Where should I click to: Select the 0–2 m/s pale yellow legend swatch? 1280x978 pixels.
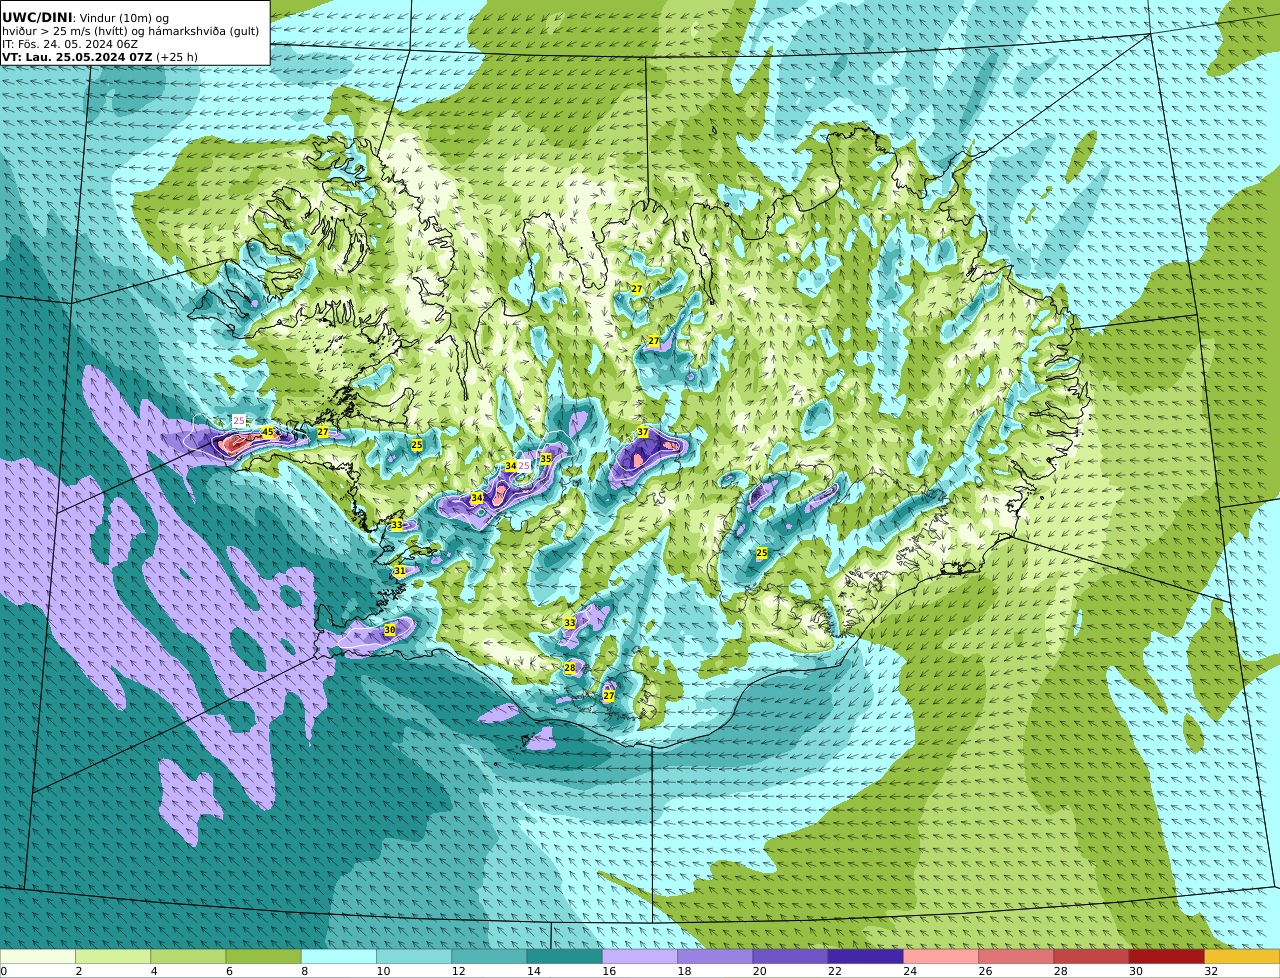(37, 957)
